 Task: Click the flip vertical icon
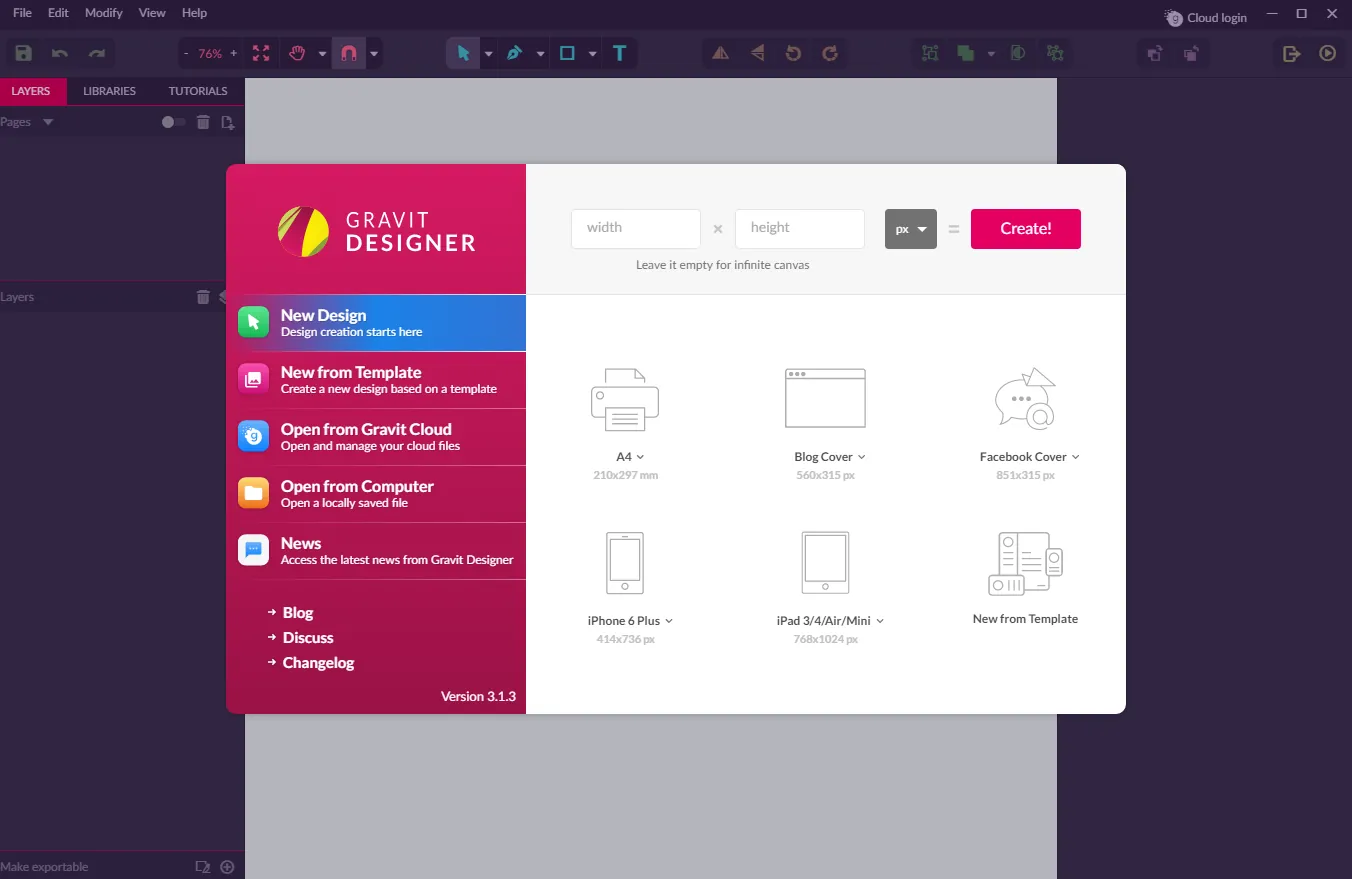757,53
